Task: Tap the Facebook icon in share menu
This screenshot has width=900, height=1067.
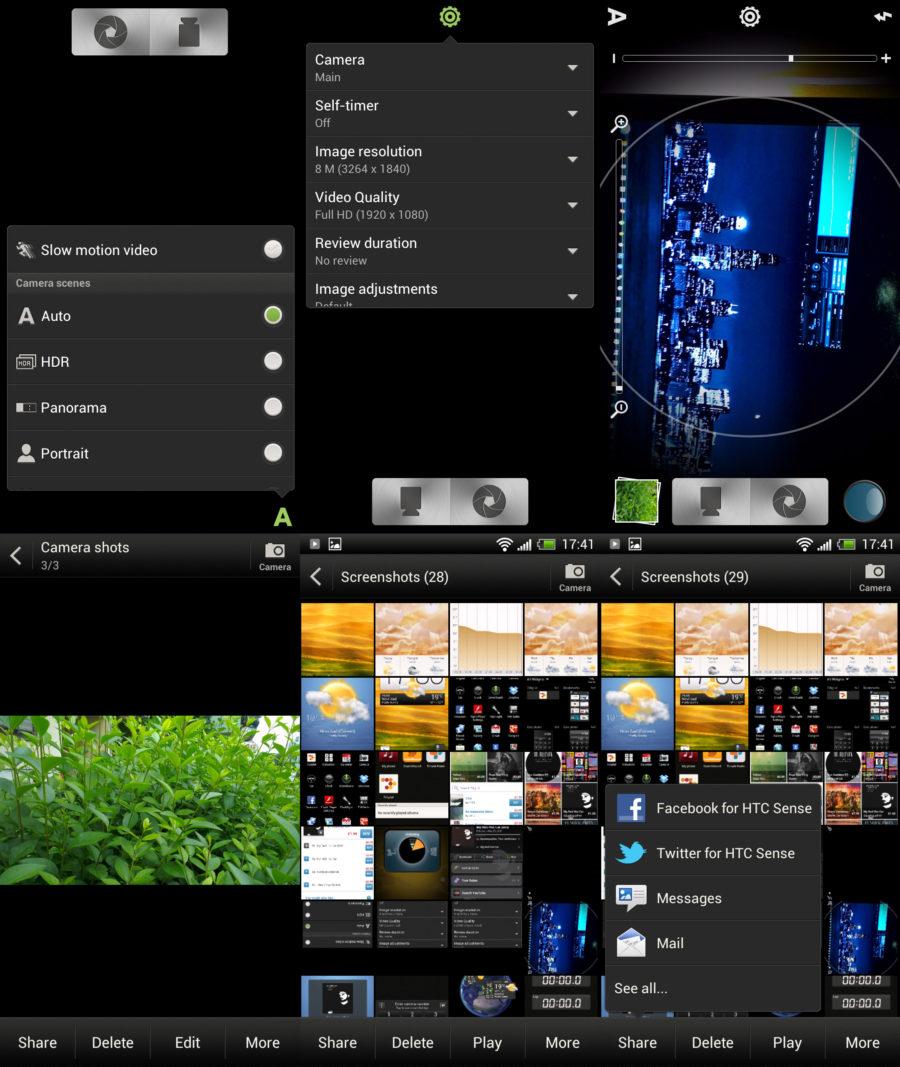Action: point(631,808)
